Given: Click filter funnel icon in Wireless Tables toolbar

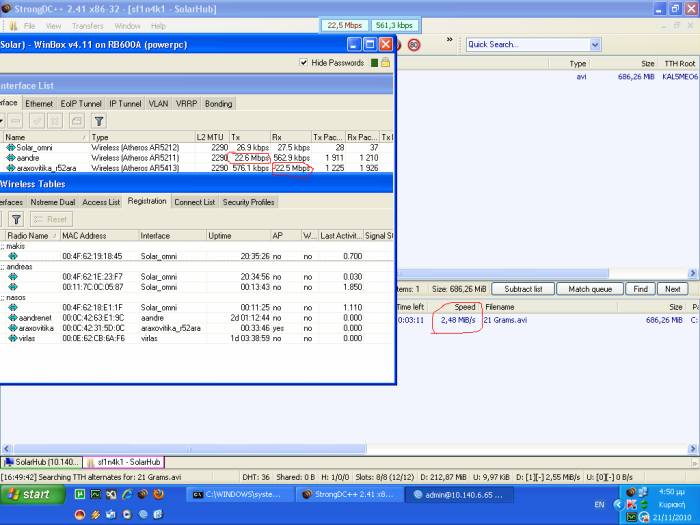Looking at the screenshot, I should pyautogui.click(x=16, y=219).
